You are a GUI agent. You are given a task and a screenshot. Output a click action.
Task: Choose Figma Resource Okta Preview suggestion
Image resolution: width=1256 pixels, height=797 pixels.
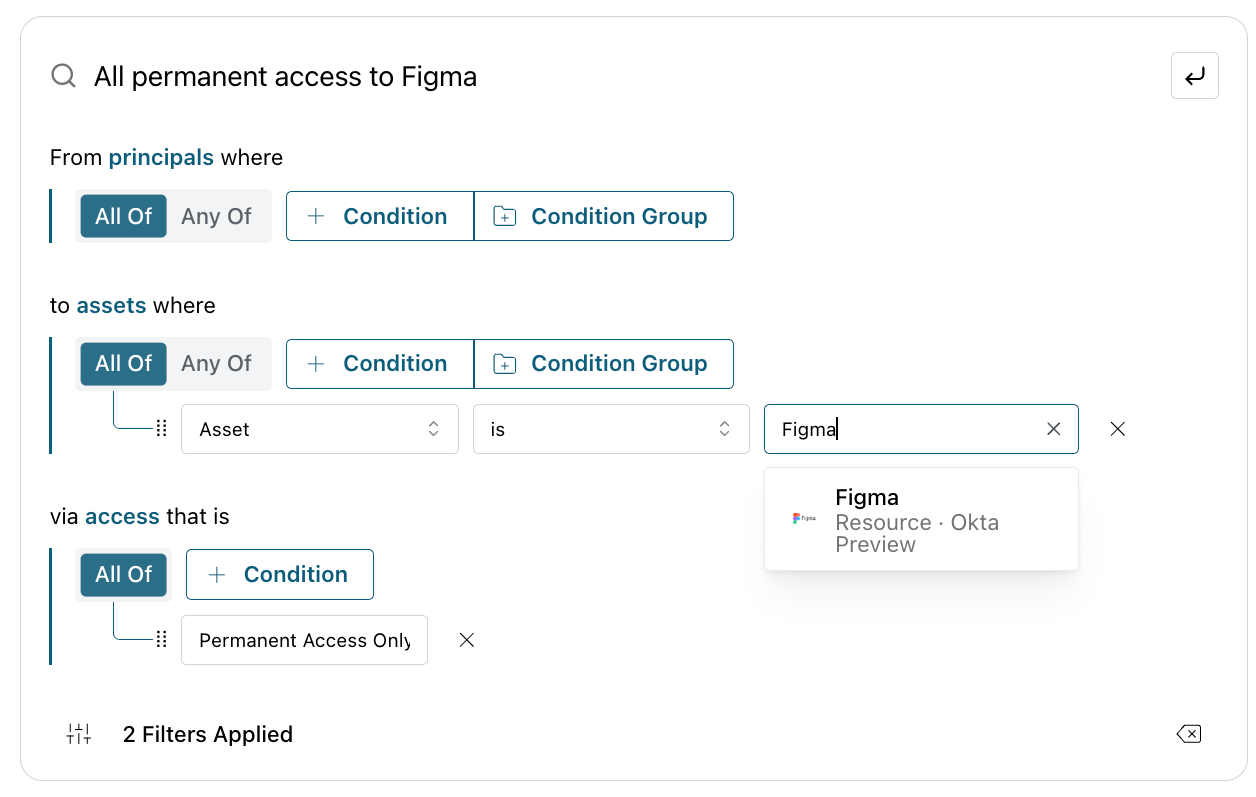(x=921, y=520)
